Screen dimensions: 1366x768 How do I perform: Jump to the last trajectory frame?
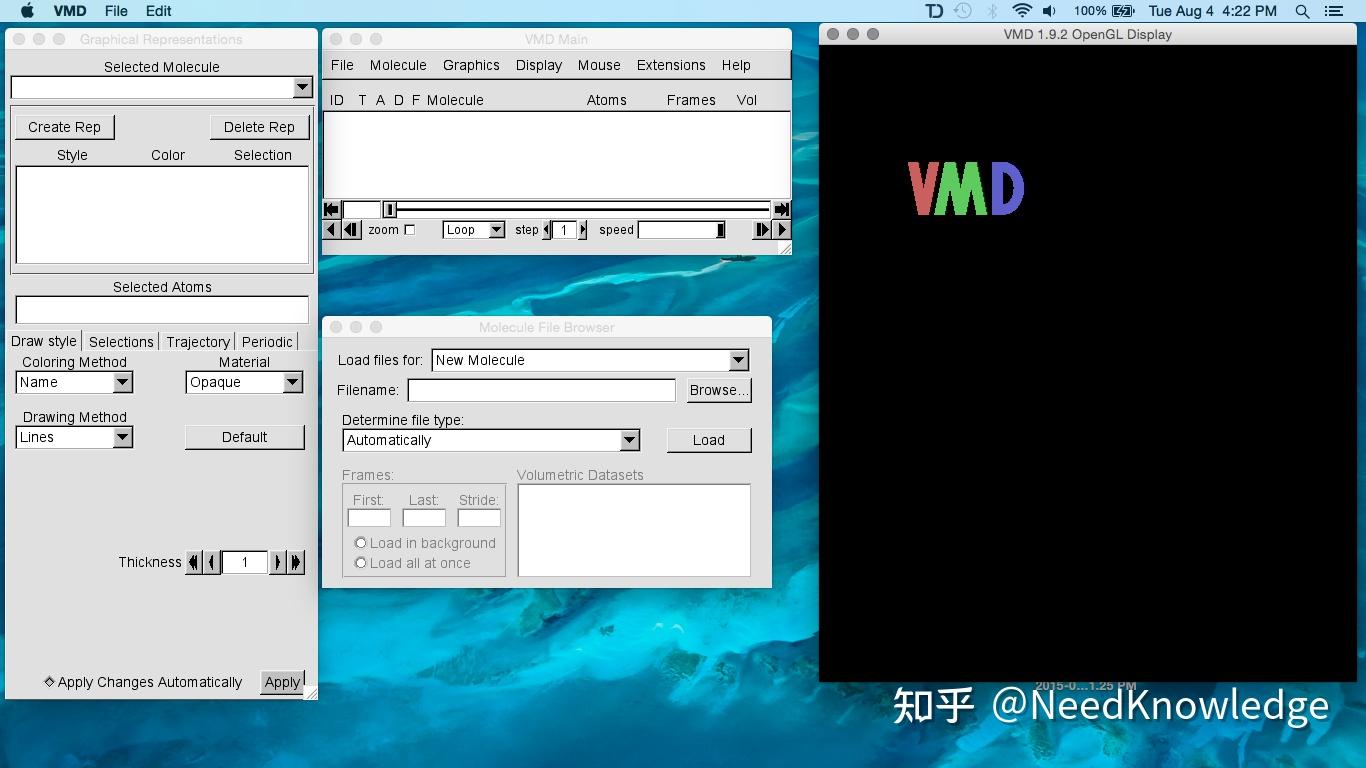781,209
